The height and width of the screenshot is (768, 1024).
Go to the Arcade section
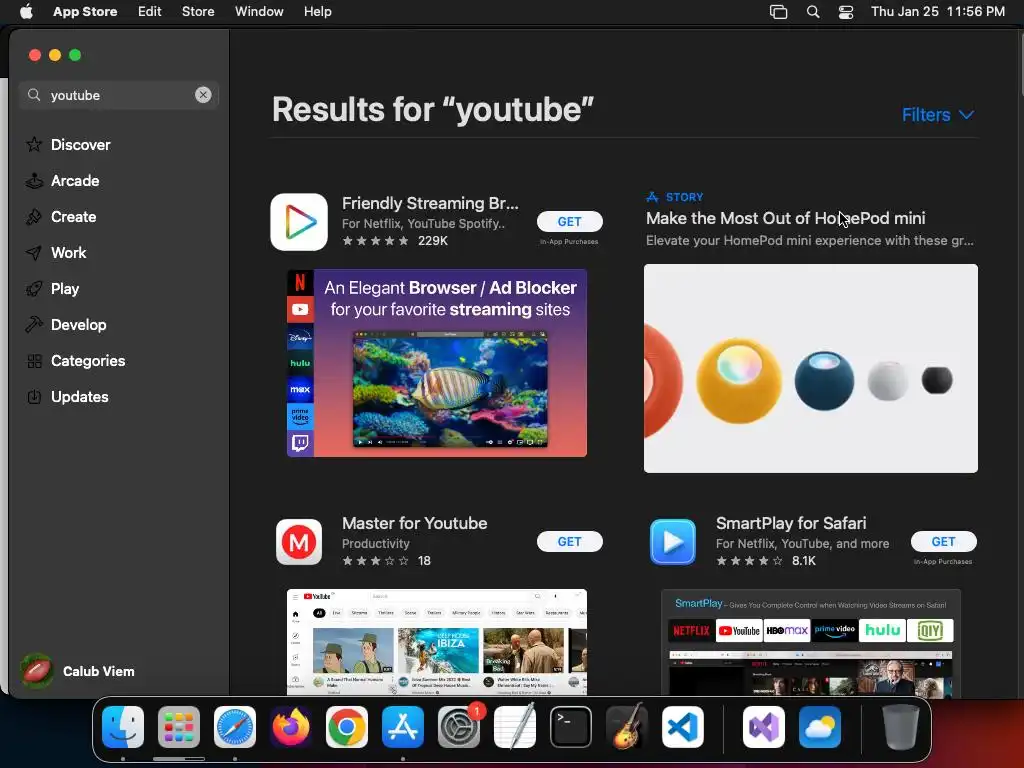(63, 180)
